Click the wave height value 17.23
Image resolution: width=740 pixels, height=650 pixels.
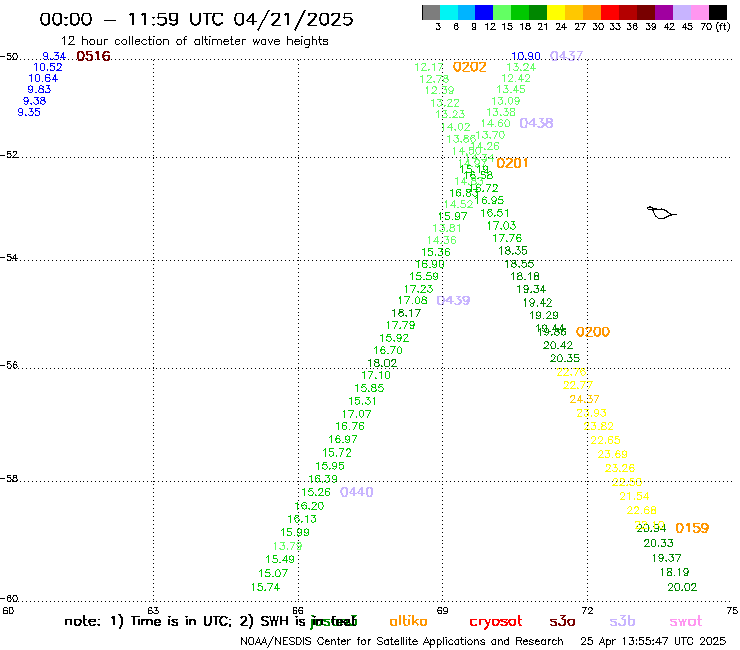419,289
